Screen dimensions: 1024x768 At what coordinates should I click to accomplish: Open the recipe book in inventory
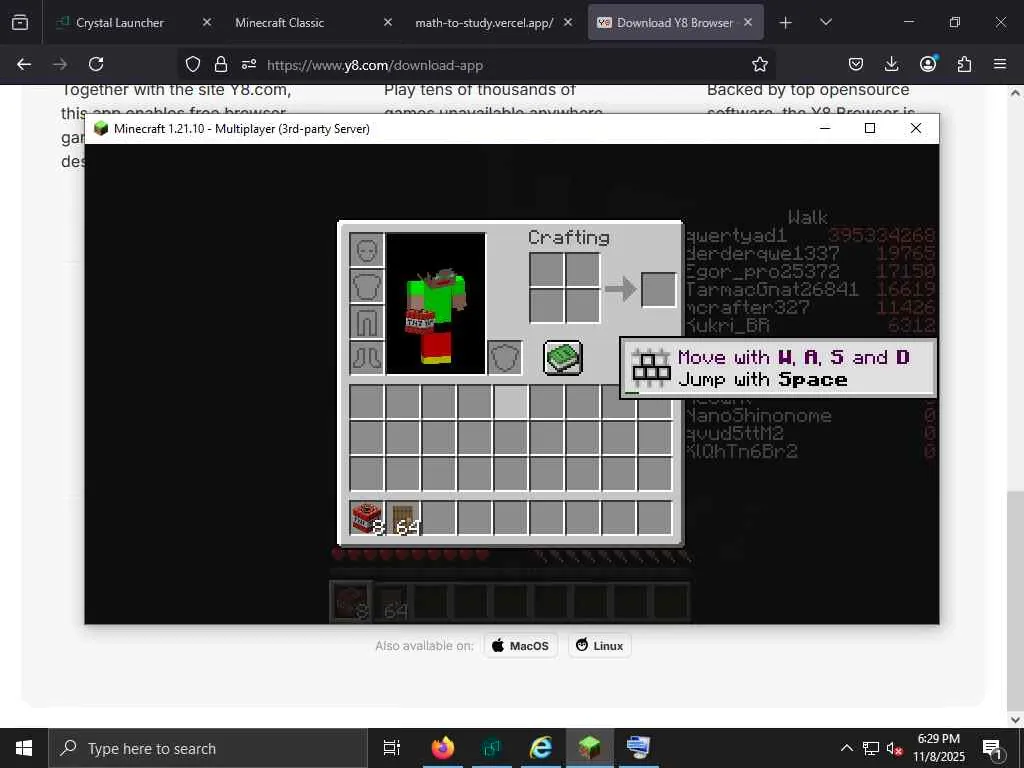(562, 358)
